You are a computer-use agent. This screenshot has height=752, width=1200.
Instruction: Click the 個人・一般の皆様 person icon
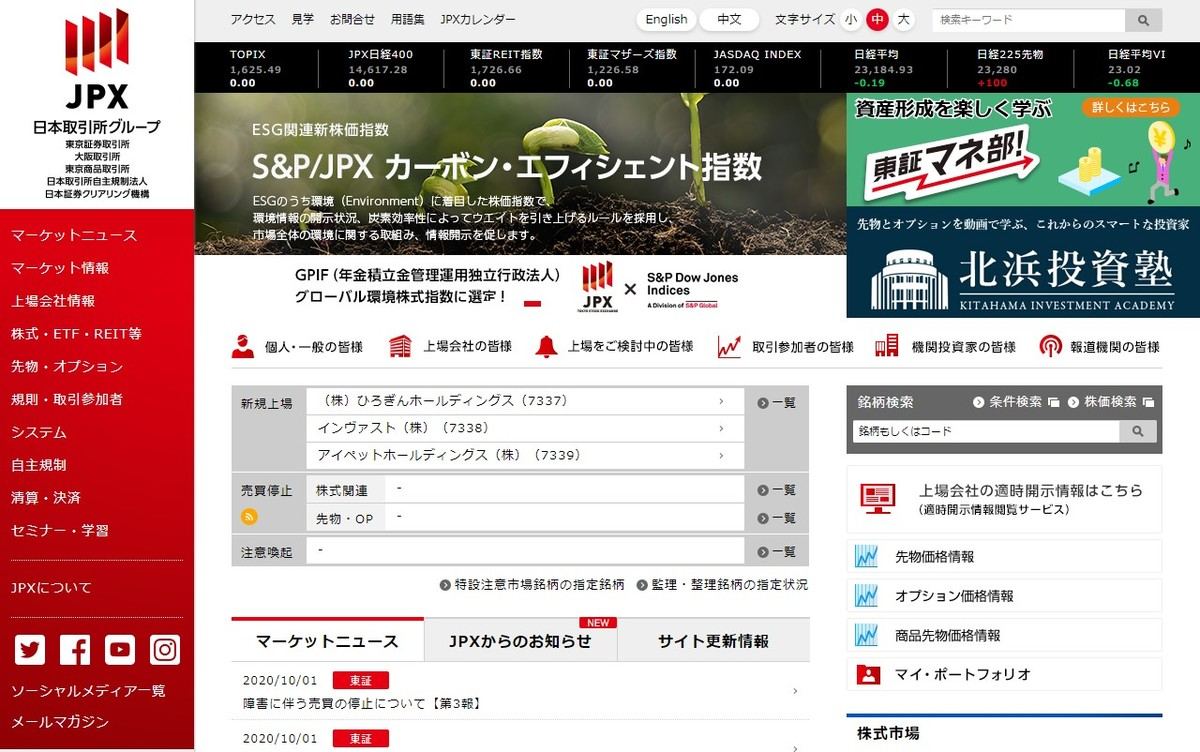point(242,346)
